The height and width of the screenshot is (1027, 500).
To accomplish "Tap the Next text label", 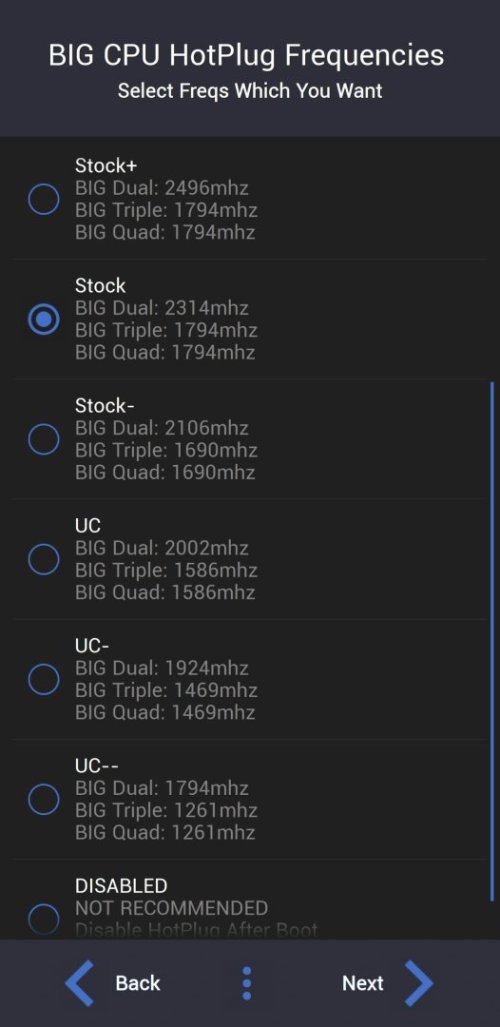I will pos(363,983).
